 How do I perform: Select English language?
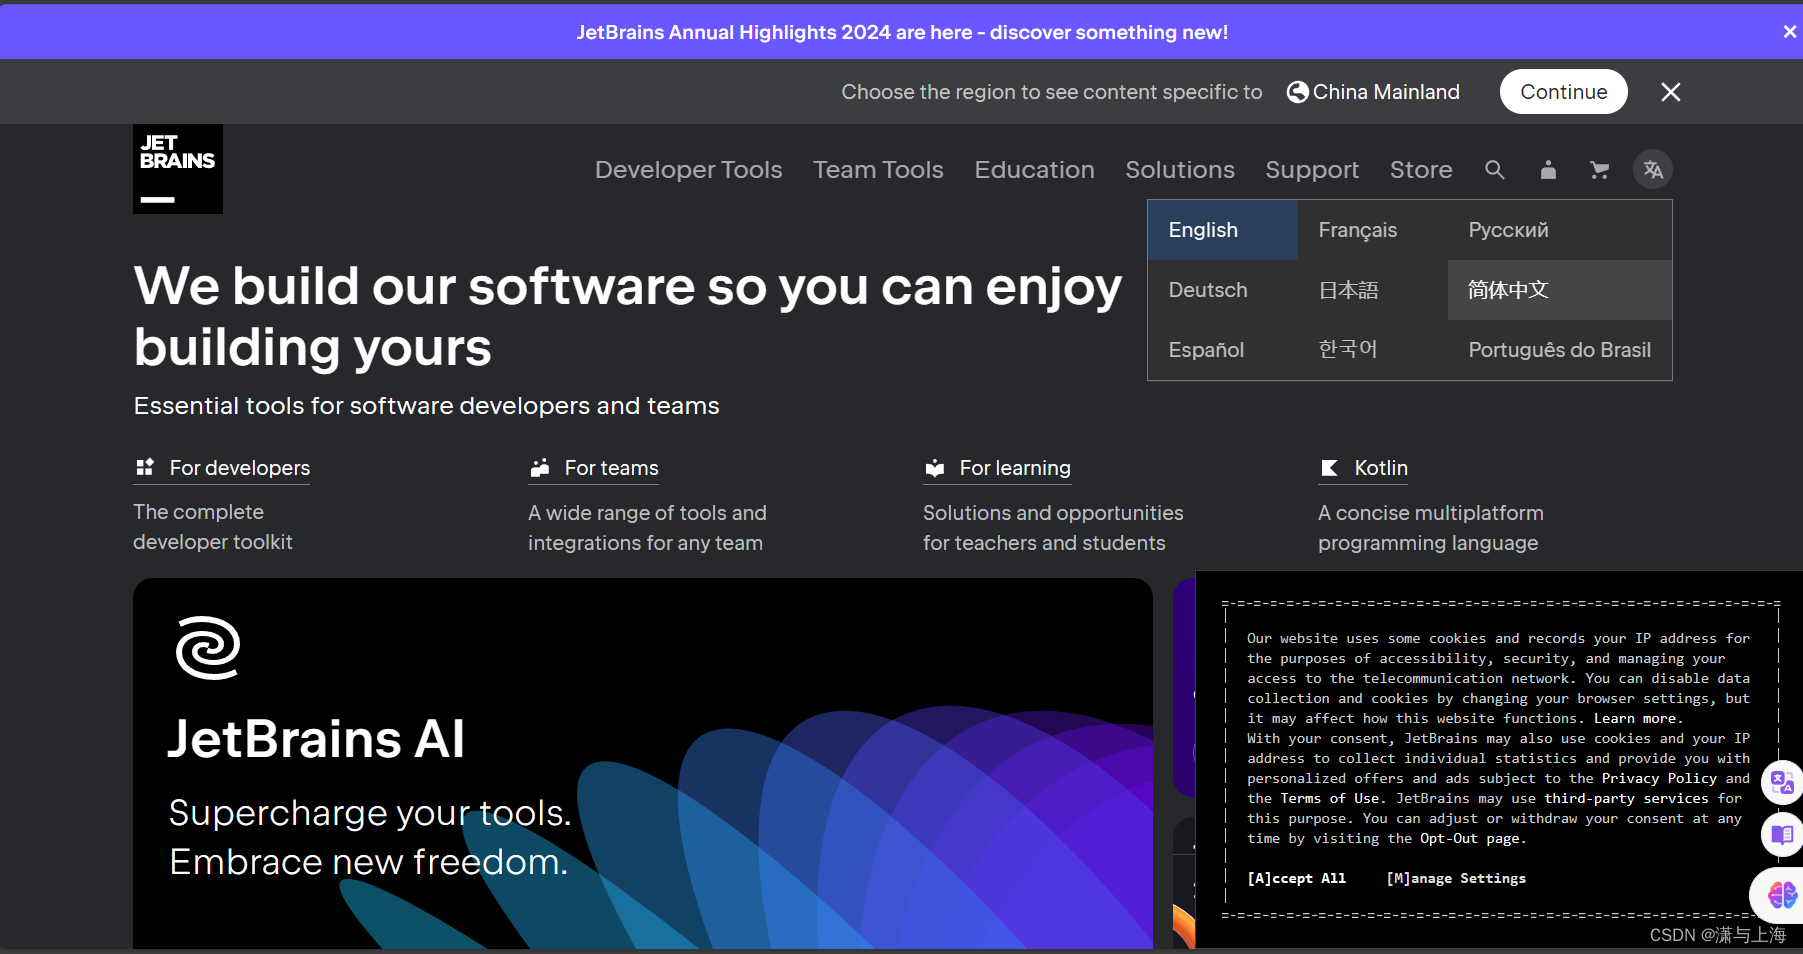click(x=1223, y=230)
